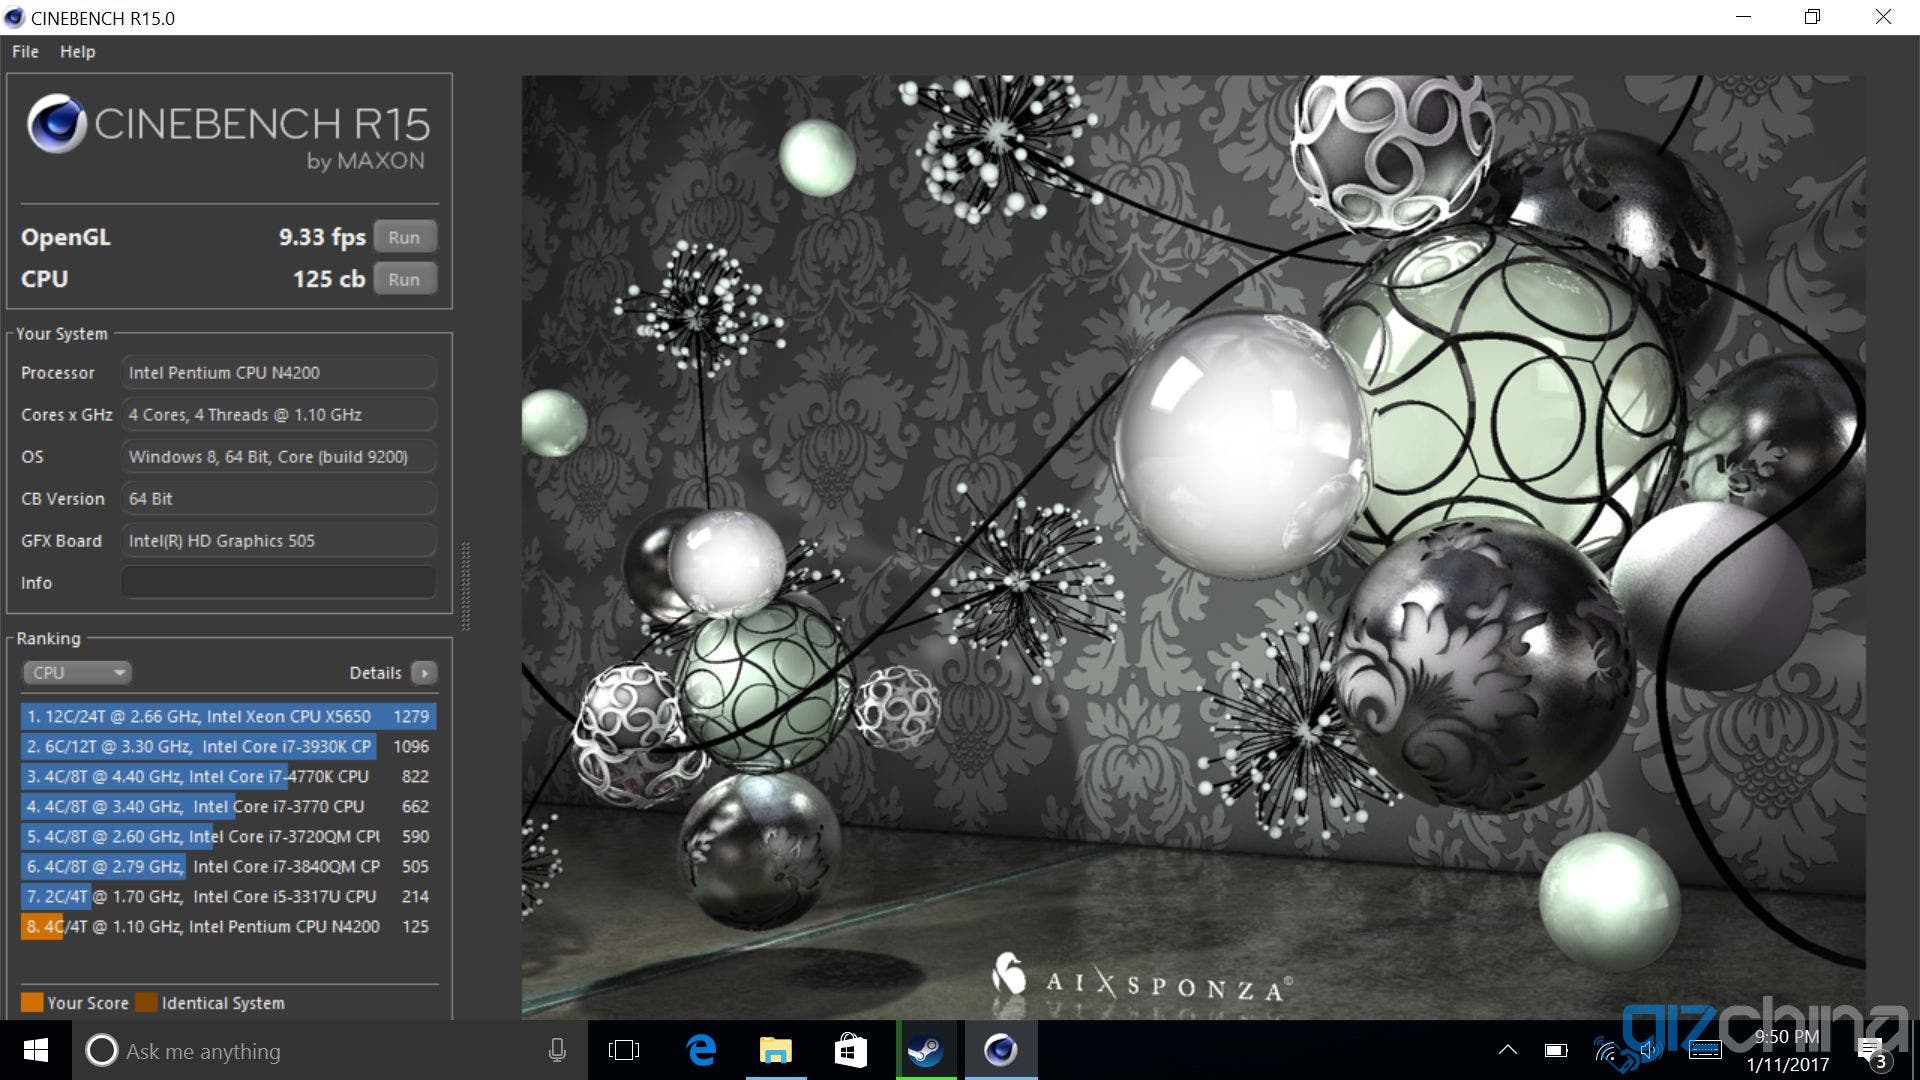Image resolution: width=1920 pixels, height=1080 pixels.
Task: Open Task View from taskbar
Action: pos(624,1050)
